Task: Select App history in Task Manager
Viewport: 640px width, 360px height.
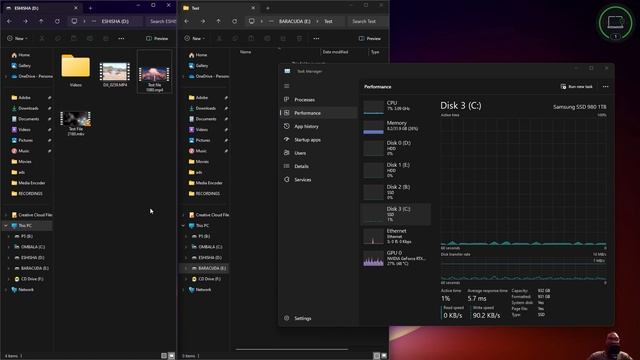Action: click(x=318, y=127)
